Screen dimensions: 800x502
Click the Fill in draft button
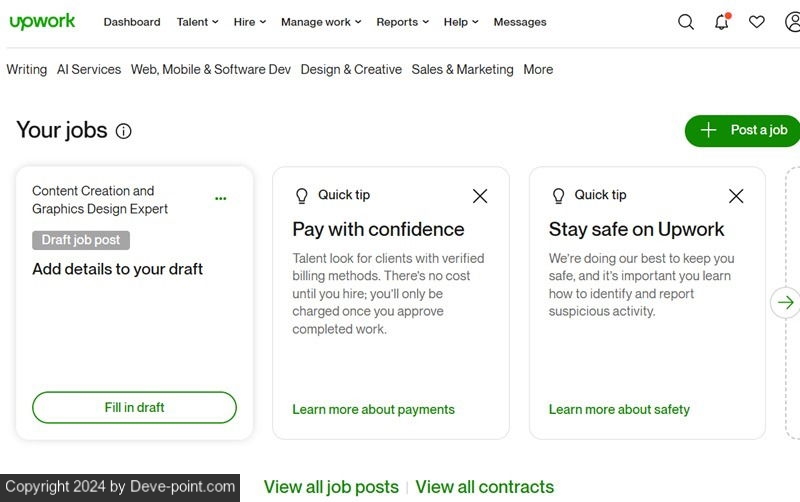pyautogui.click(x=134, y=407)
